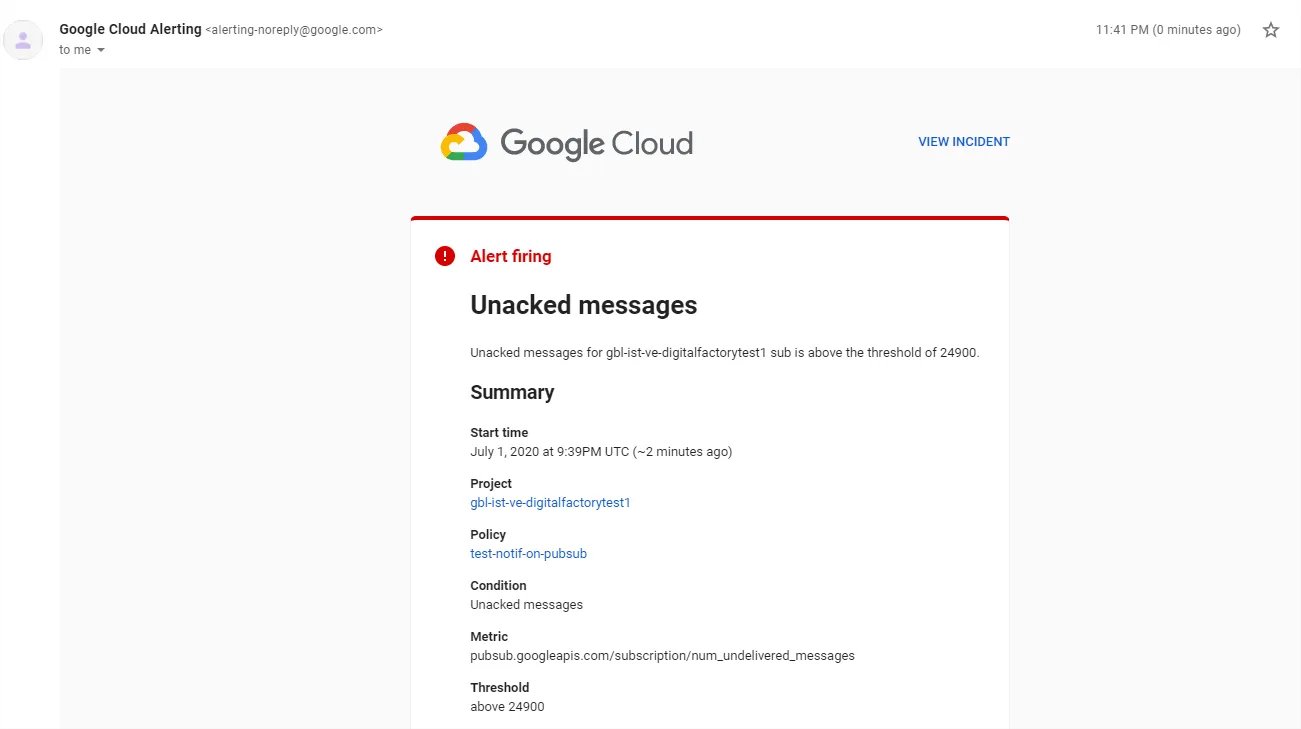
Task: Open the test-notif-on-pubsub policy link
Action: click(528, 554)
